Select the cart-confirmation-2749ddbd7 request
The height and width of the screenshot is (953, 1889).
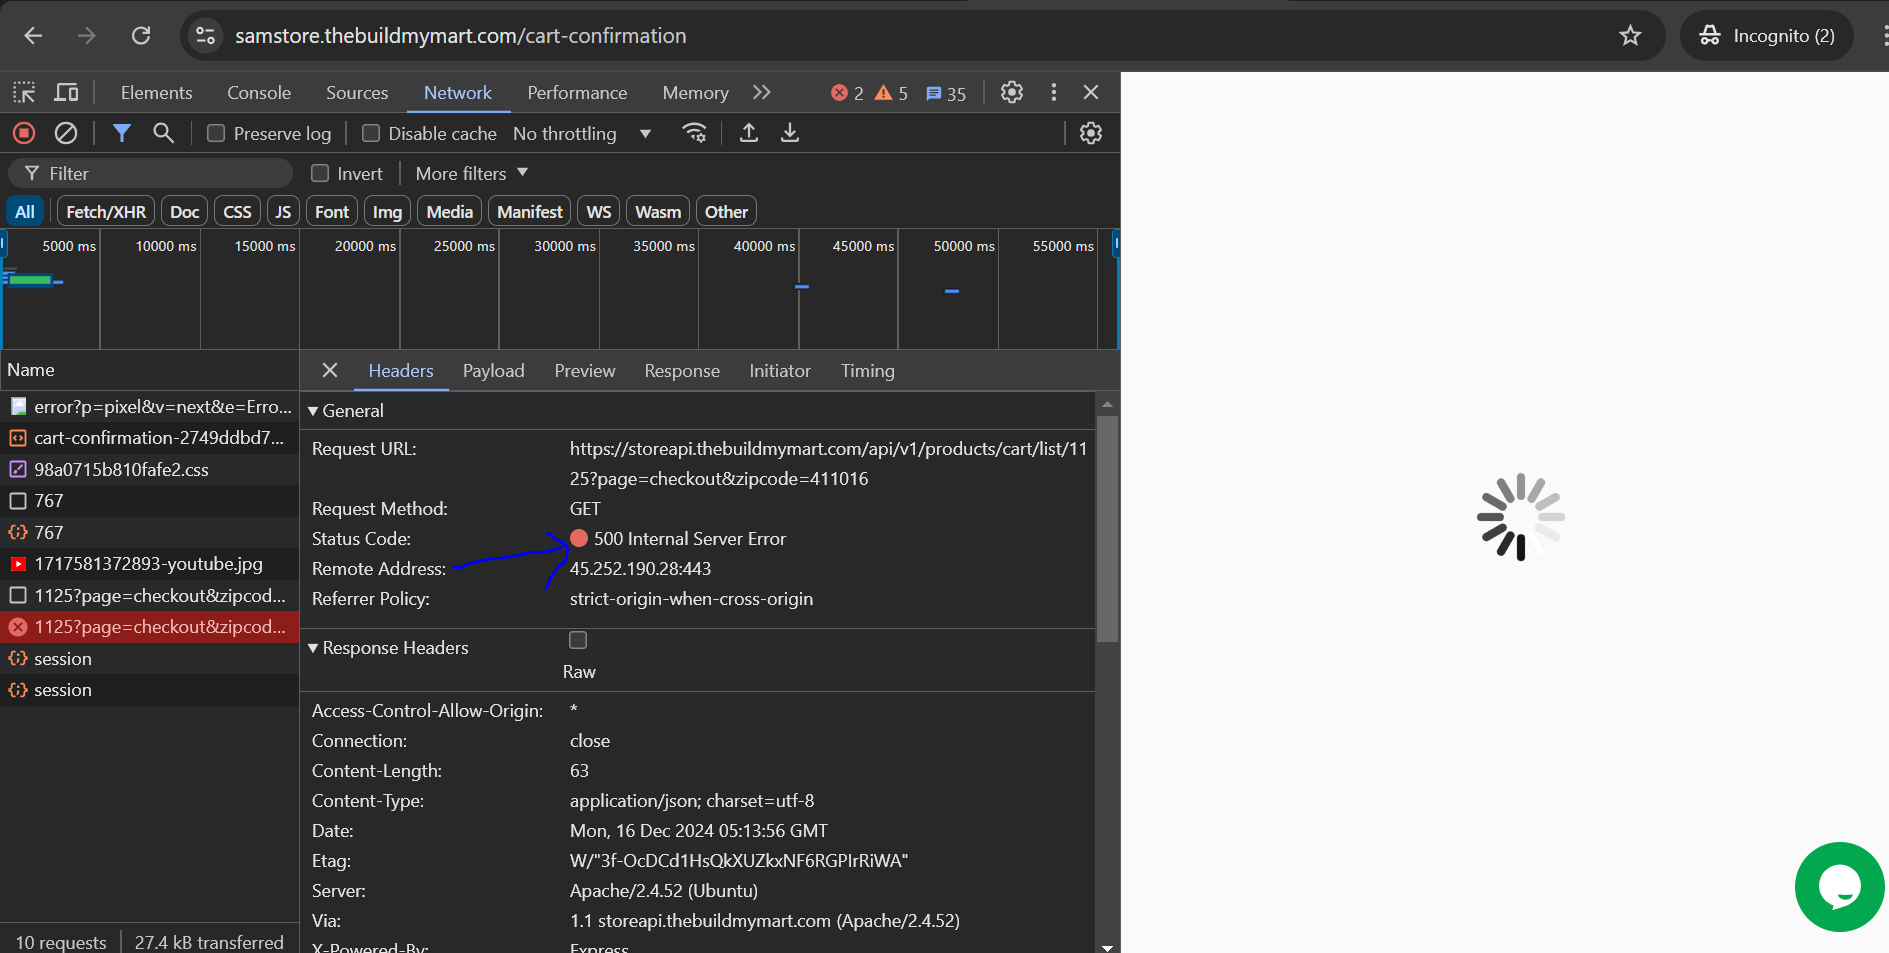tap(150, 438)
